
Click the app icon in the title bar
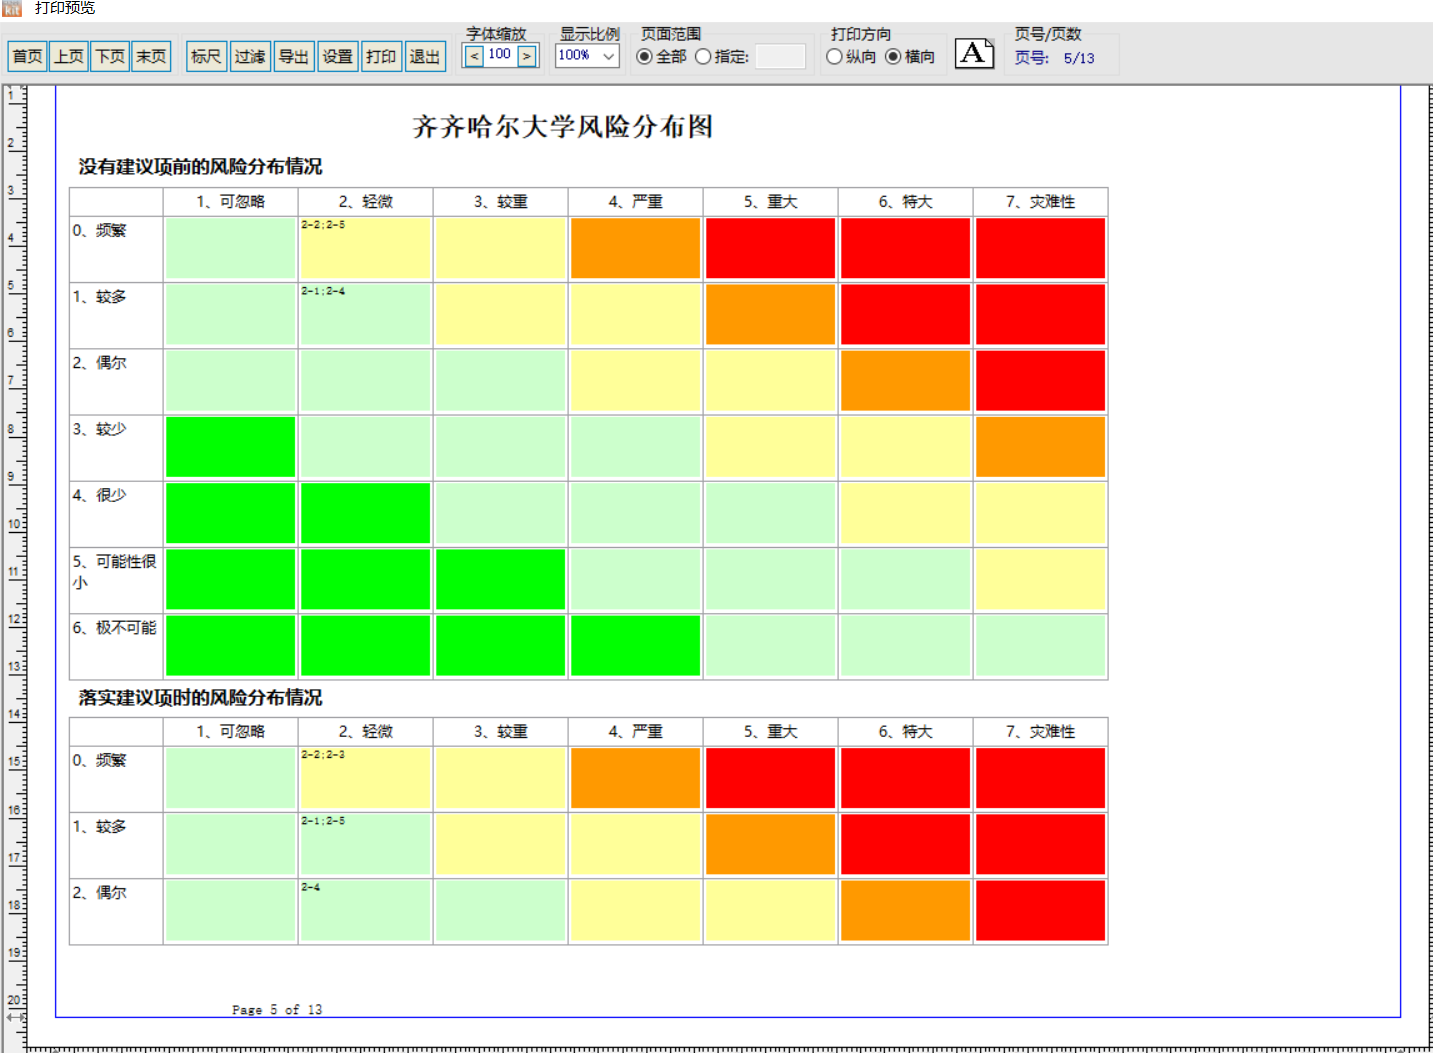tap(12, 8)
